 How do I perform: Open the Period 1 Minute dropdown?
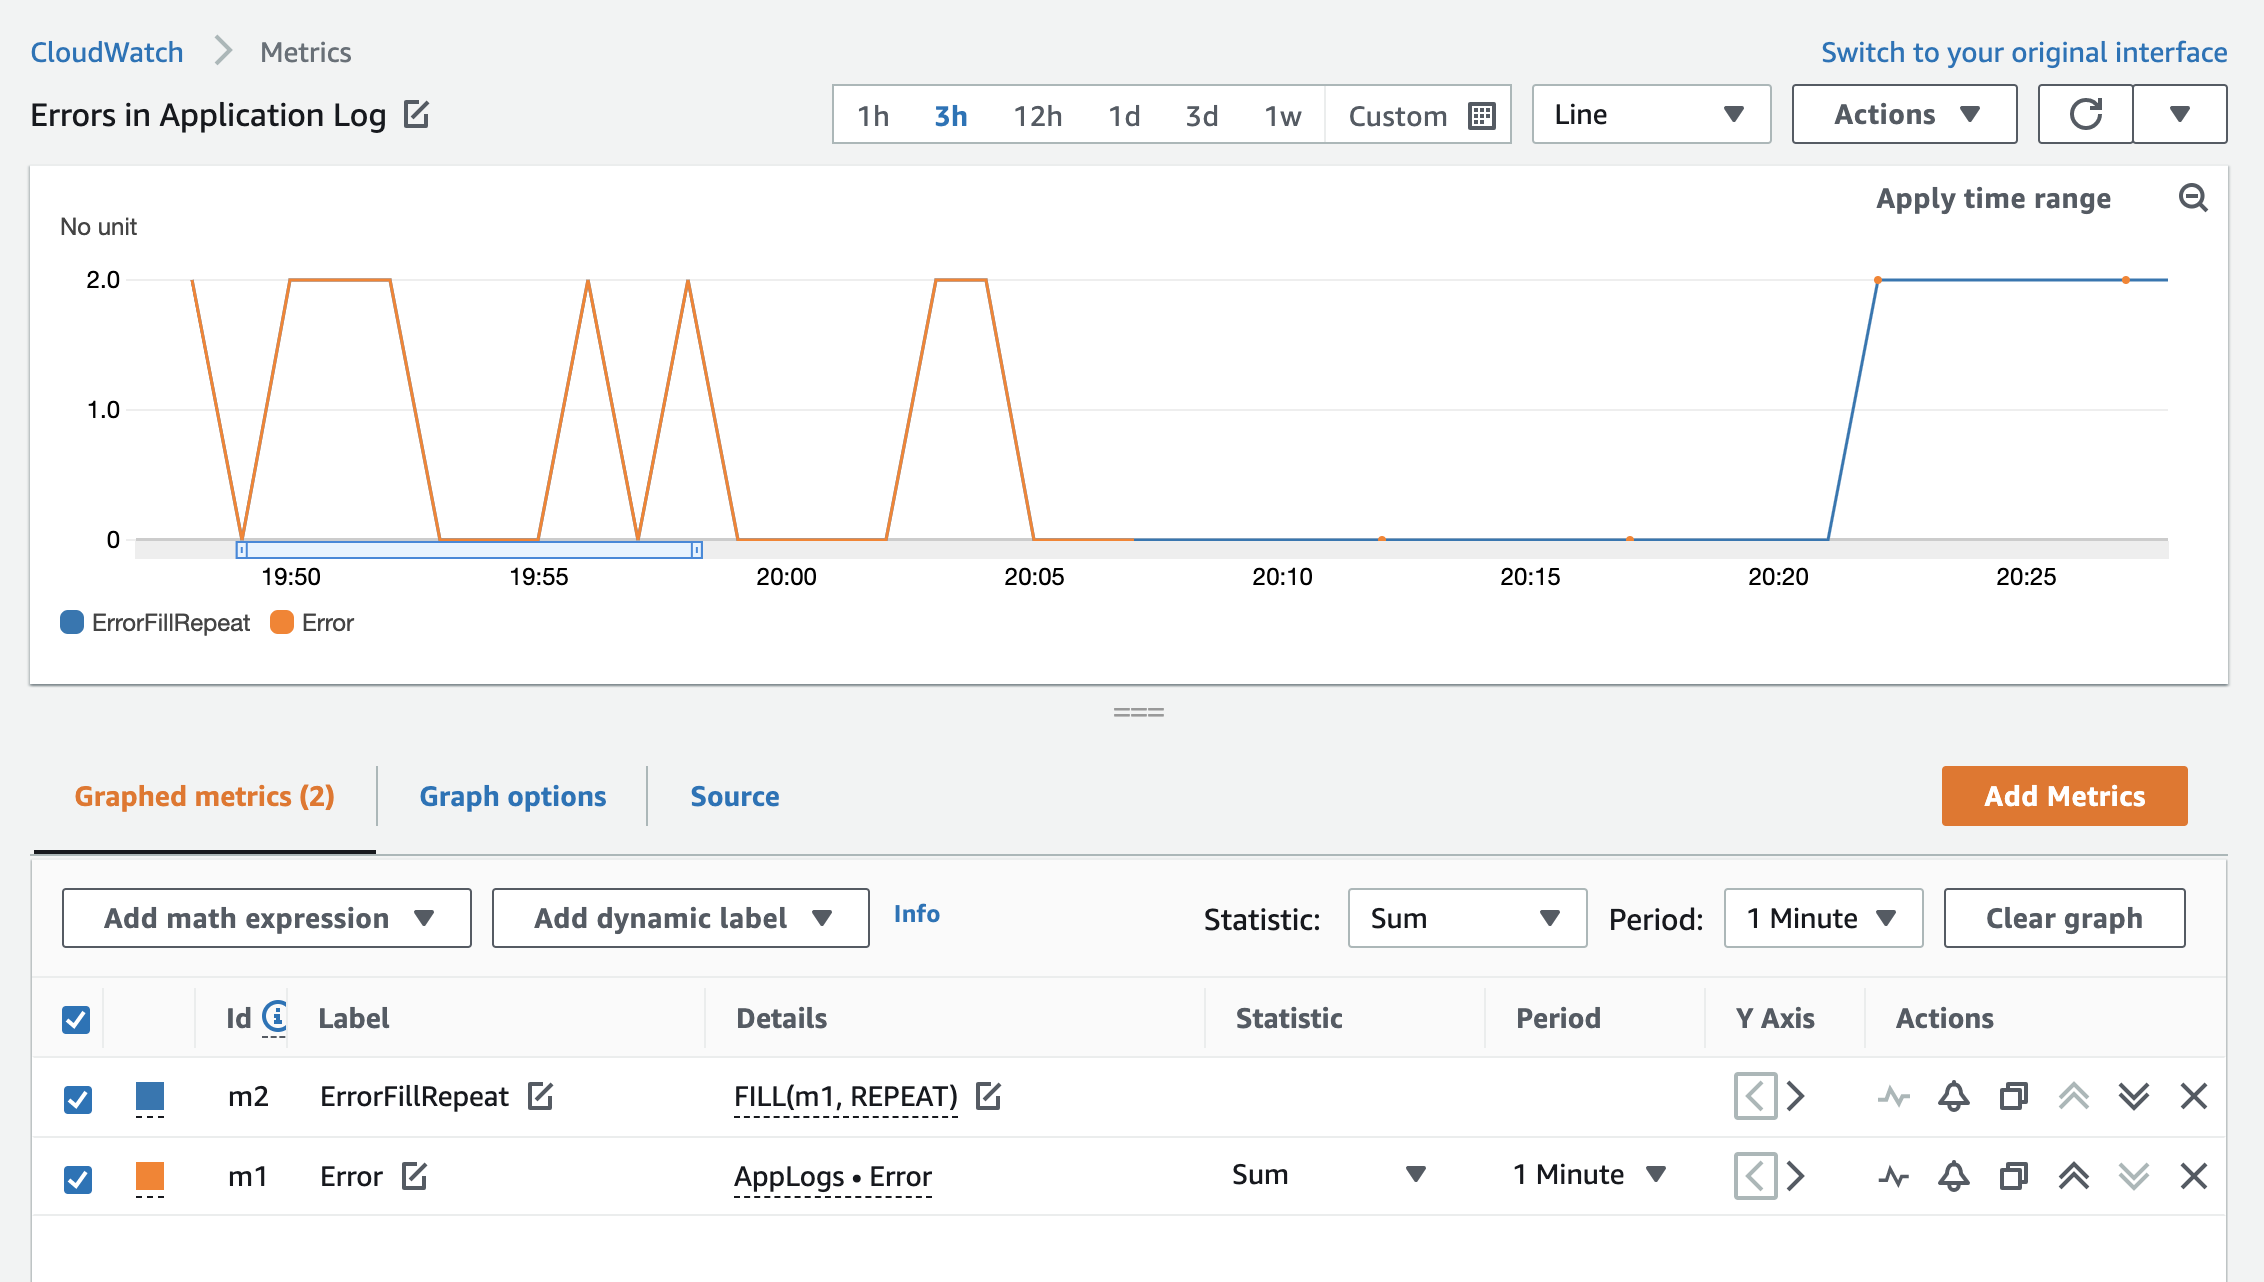(x=1822, y=918)
